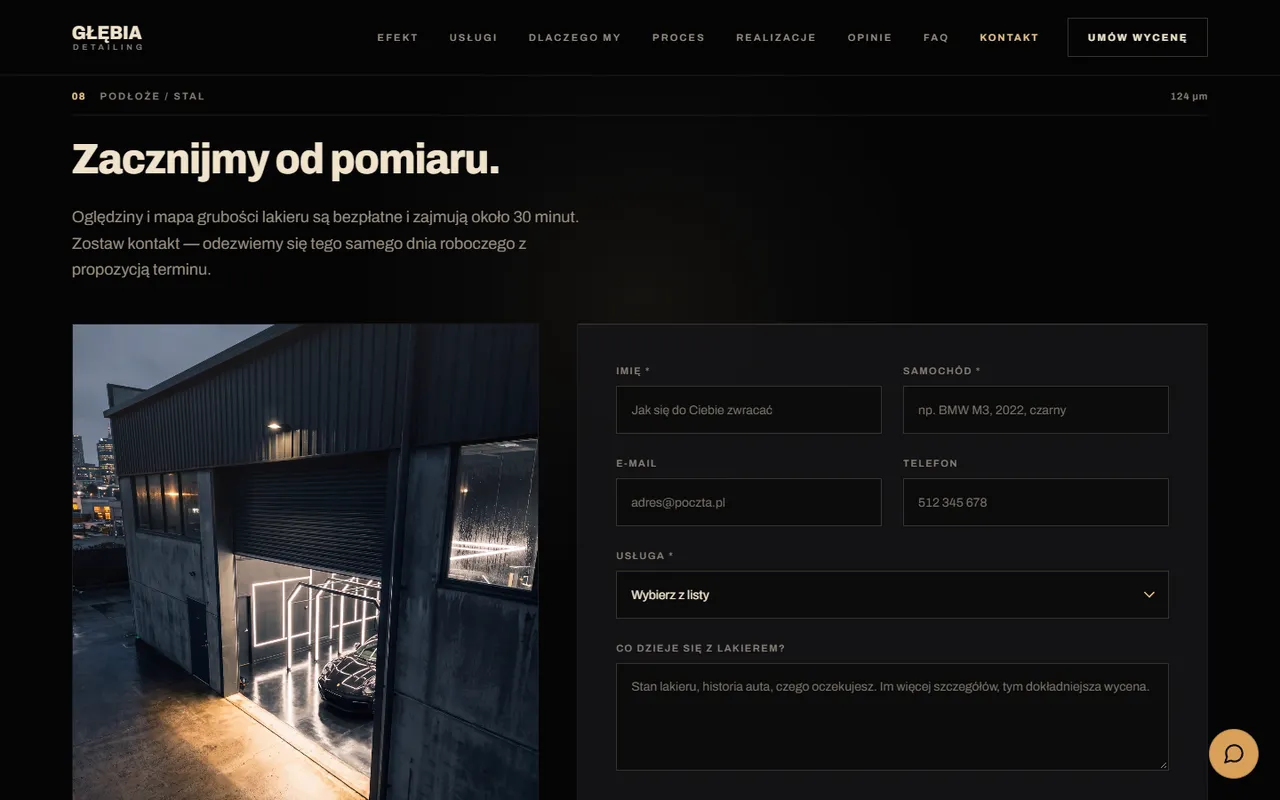Open the chat bubble widget
Viewport: 1280px width, 800px height.
[x=1233, y=753]
